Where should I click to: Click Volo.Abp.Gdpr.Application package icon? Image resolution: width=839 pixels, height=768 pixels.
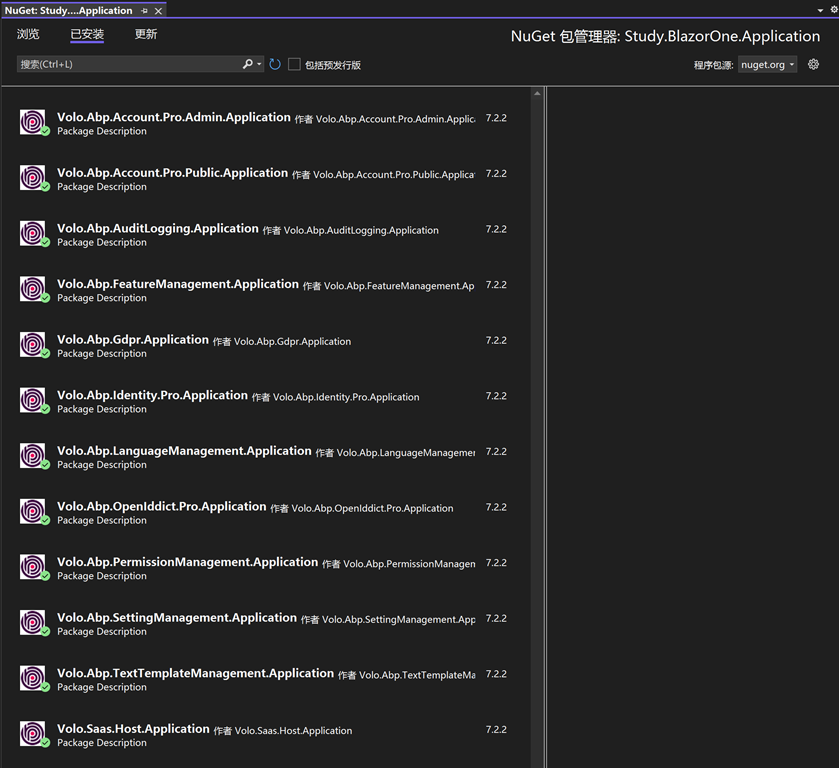pyautogui.click(x=34, y=345)
